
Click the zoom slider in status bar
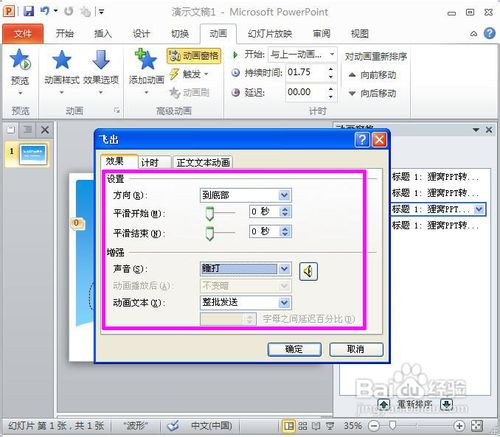393,425
